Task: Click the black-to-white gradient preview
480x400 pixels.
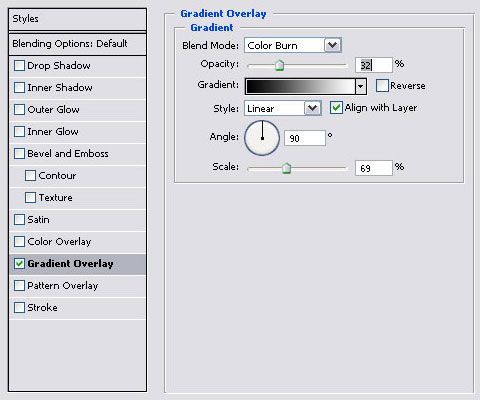Action: click(x=300, y=87)
